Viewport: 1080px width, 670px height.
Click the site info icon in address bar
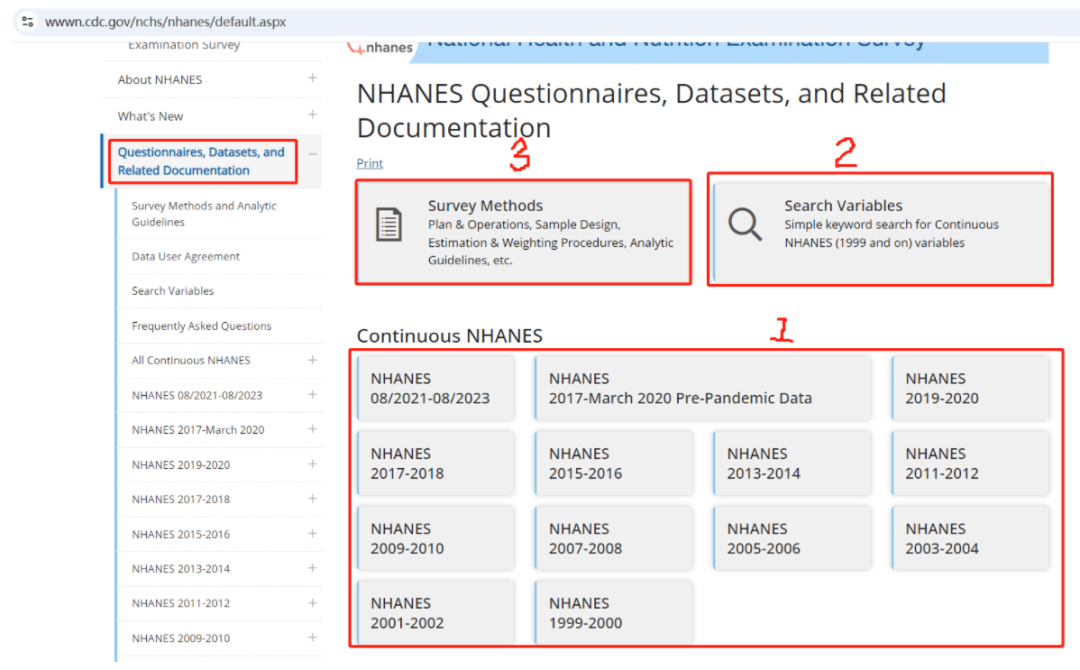pos(27,21)
